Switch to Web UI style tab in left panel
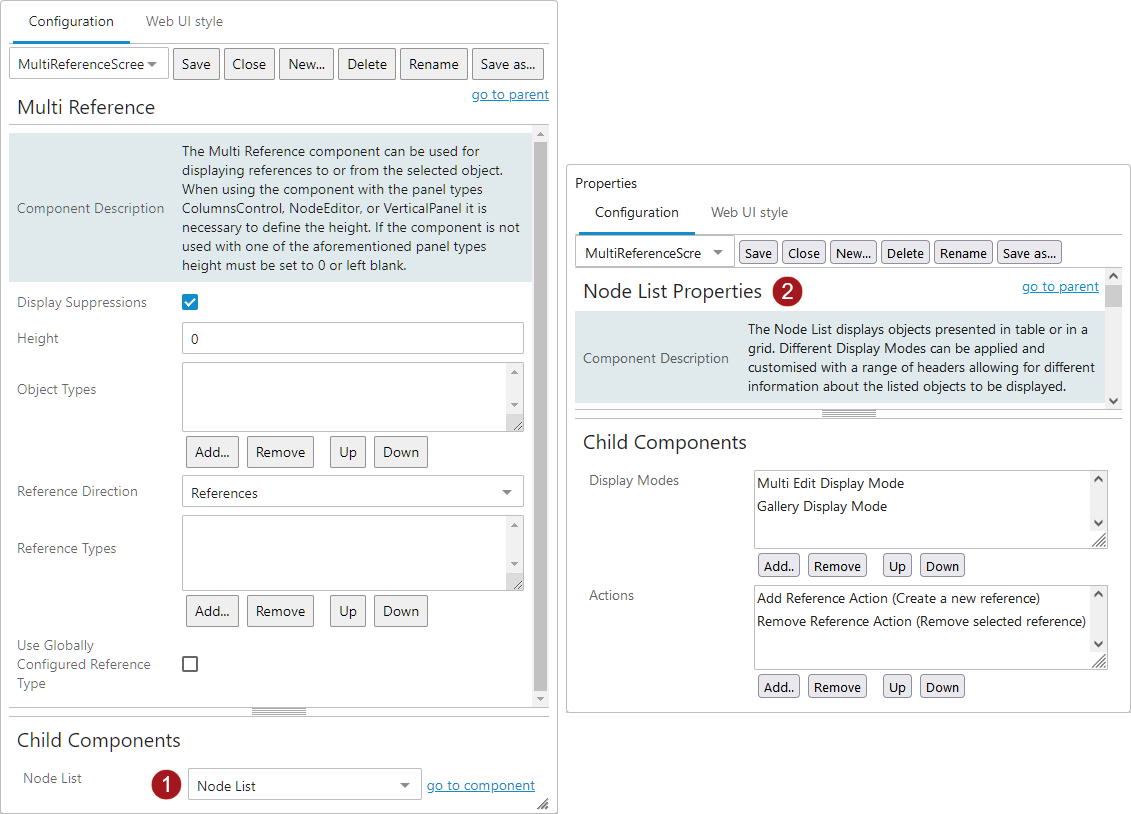This screenshot has height=814, width=1131. 184,21
